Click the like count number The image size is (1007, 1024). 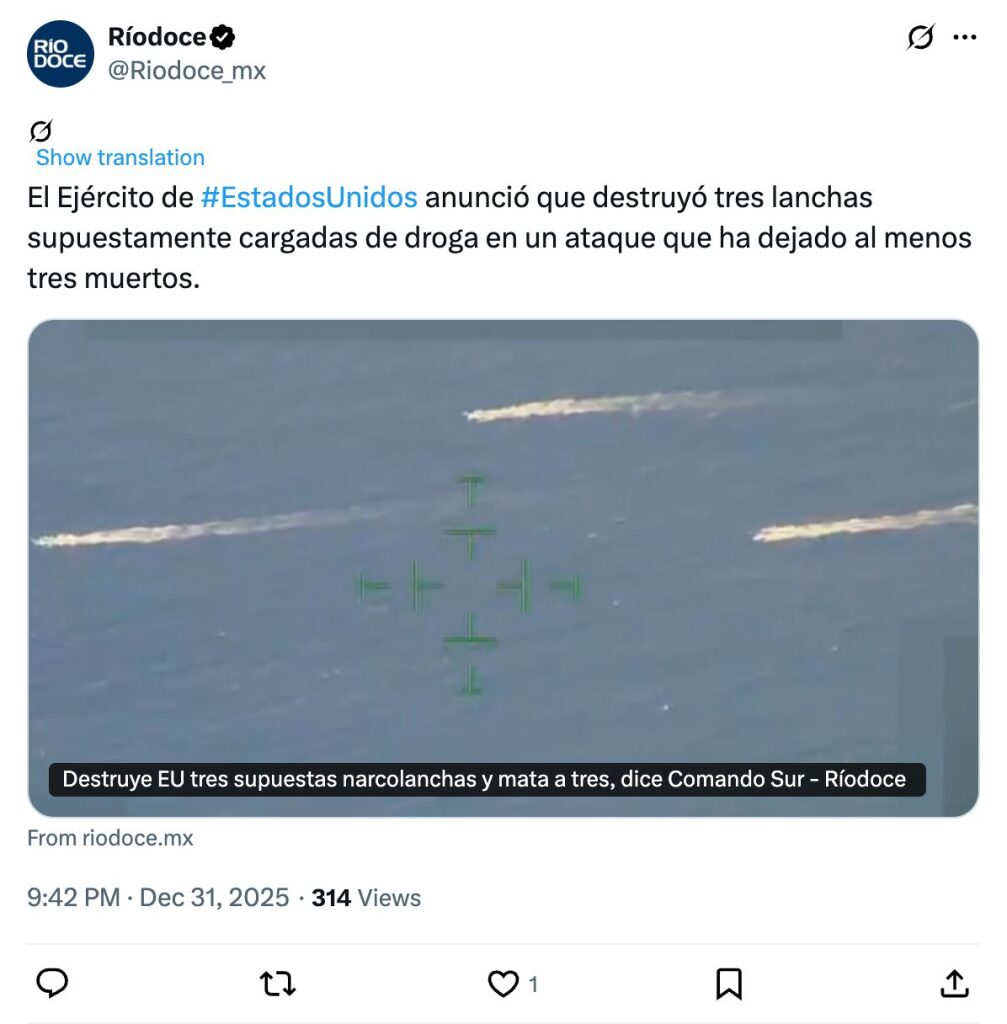[533, 984]
